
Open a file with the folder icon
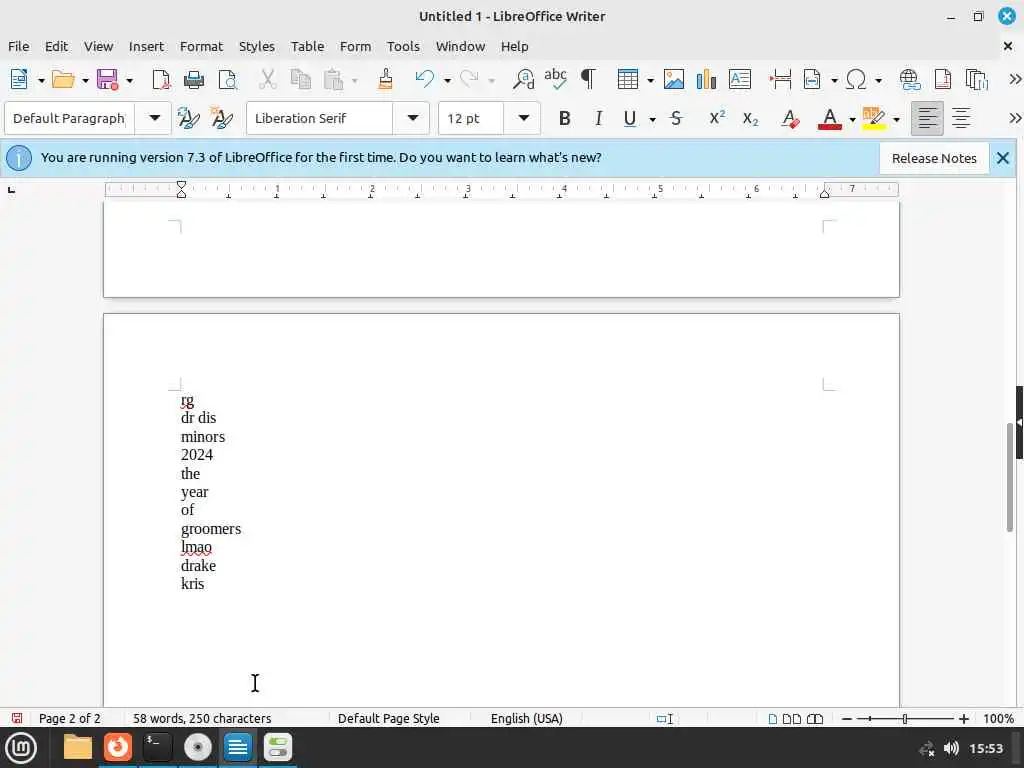tap(63, 79)
